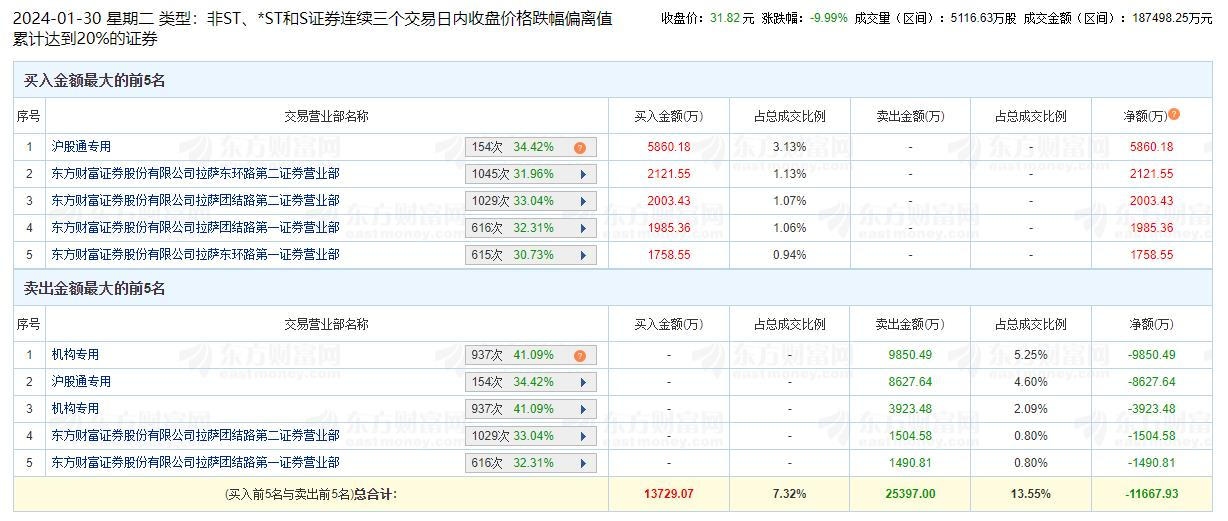Open 拉萨东环路第一证券营业部 broker name link
Image resolution: width=1228 pixels, height=521 pixels.
tap(195, 255)
